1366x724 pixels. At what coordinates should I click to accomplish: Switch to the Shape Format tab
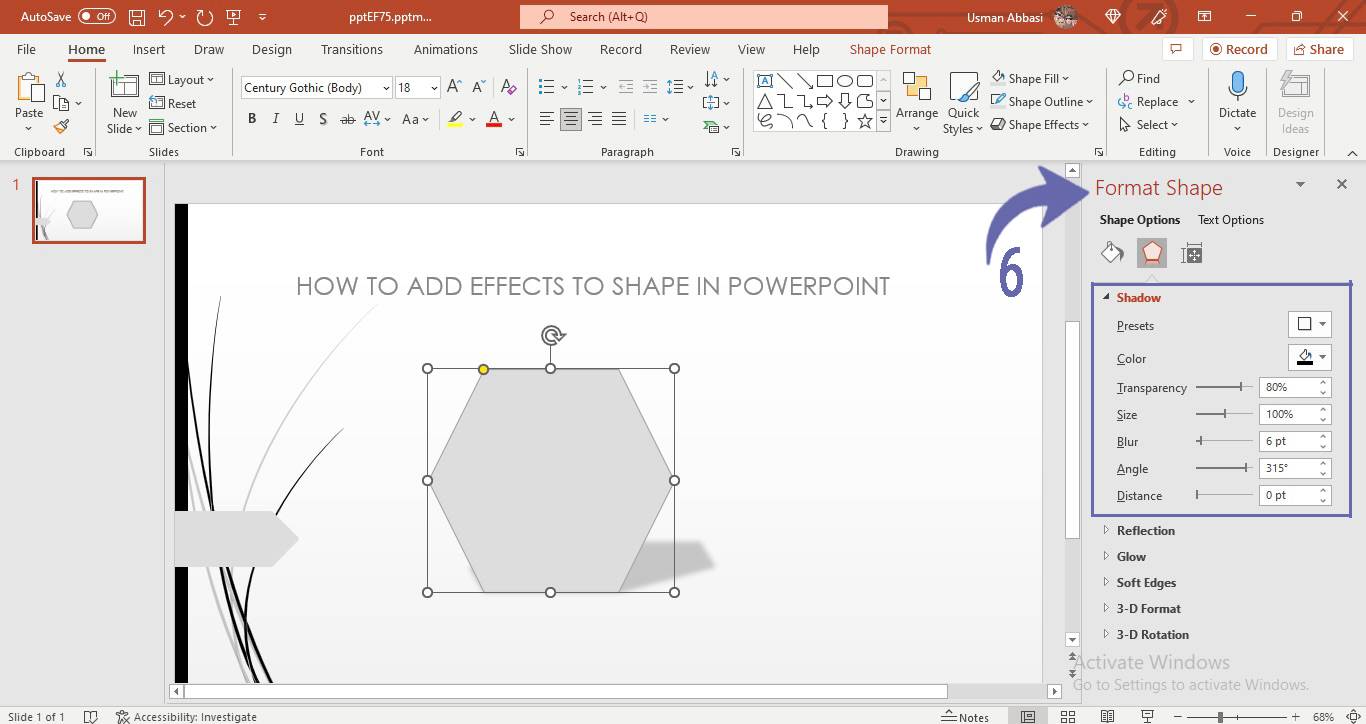click(890, 49)
